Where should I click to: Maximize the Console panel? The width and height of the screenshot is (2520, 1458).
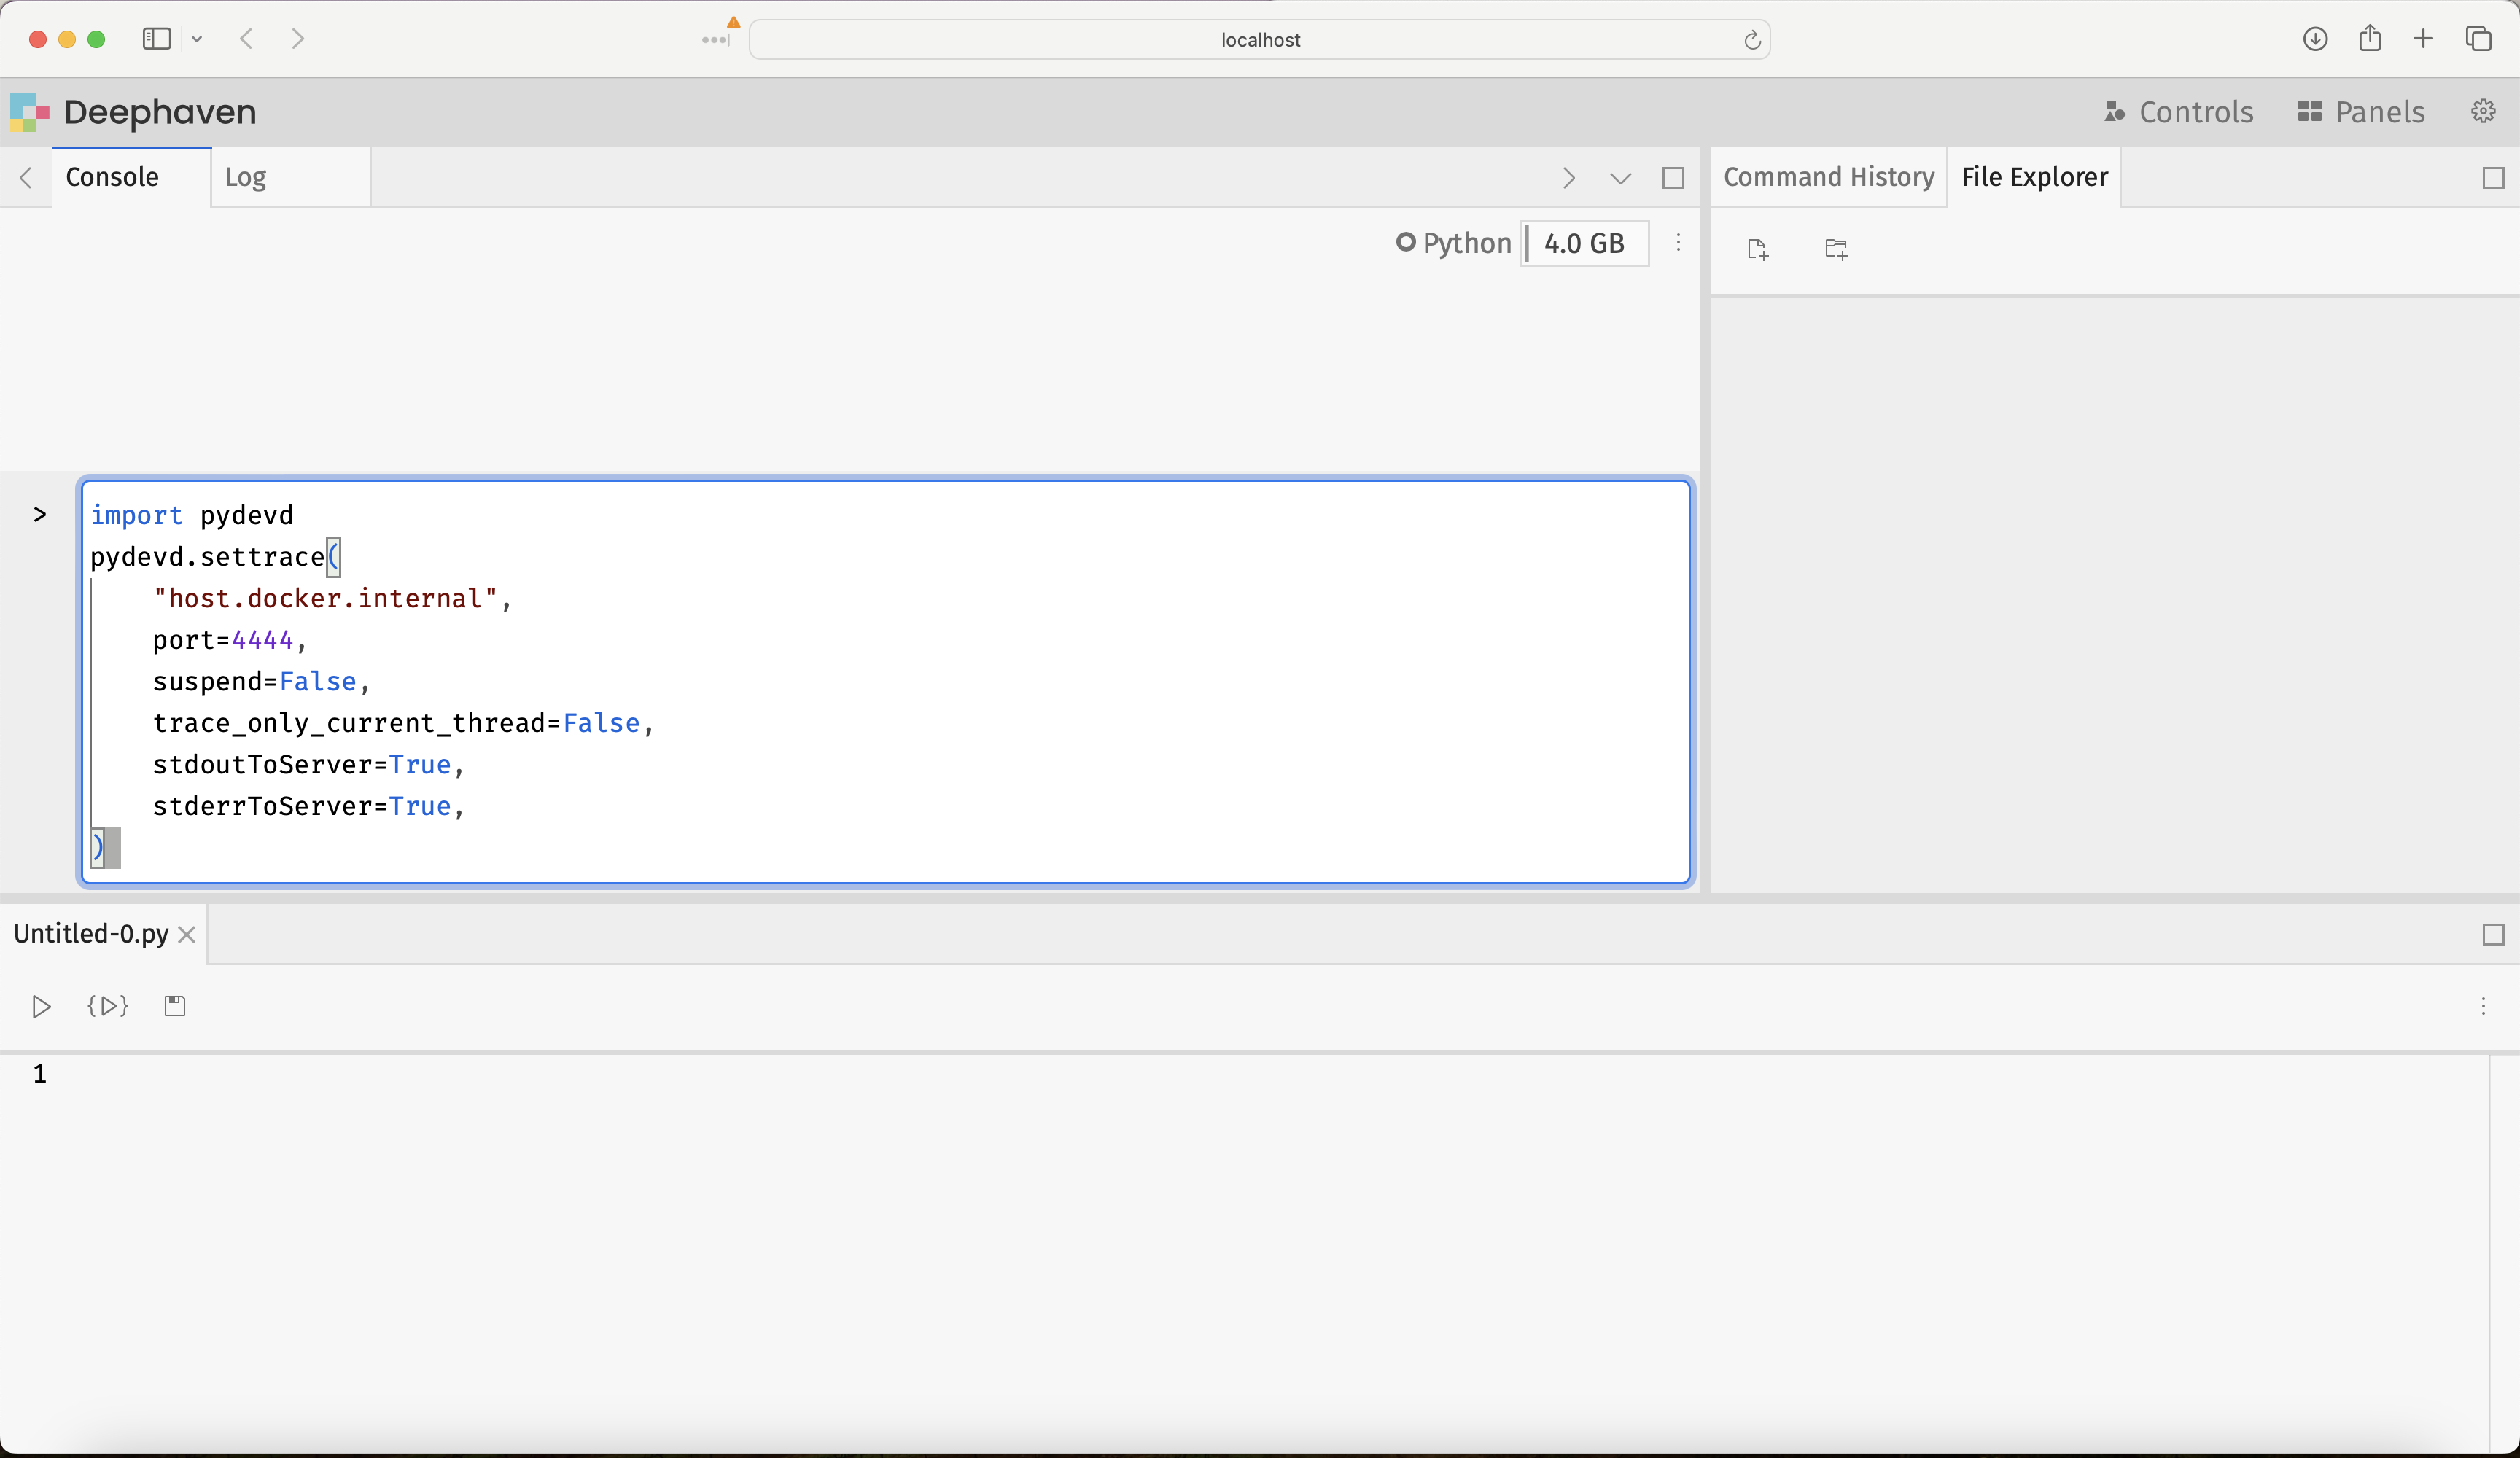coord(1673,178)
